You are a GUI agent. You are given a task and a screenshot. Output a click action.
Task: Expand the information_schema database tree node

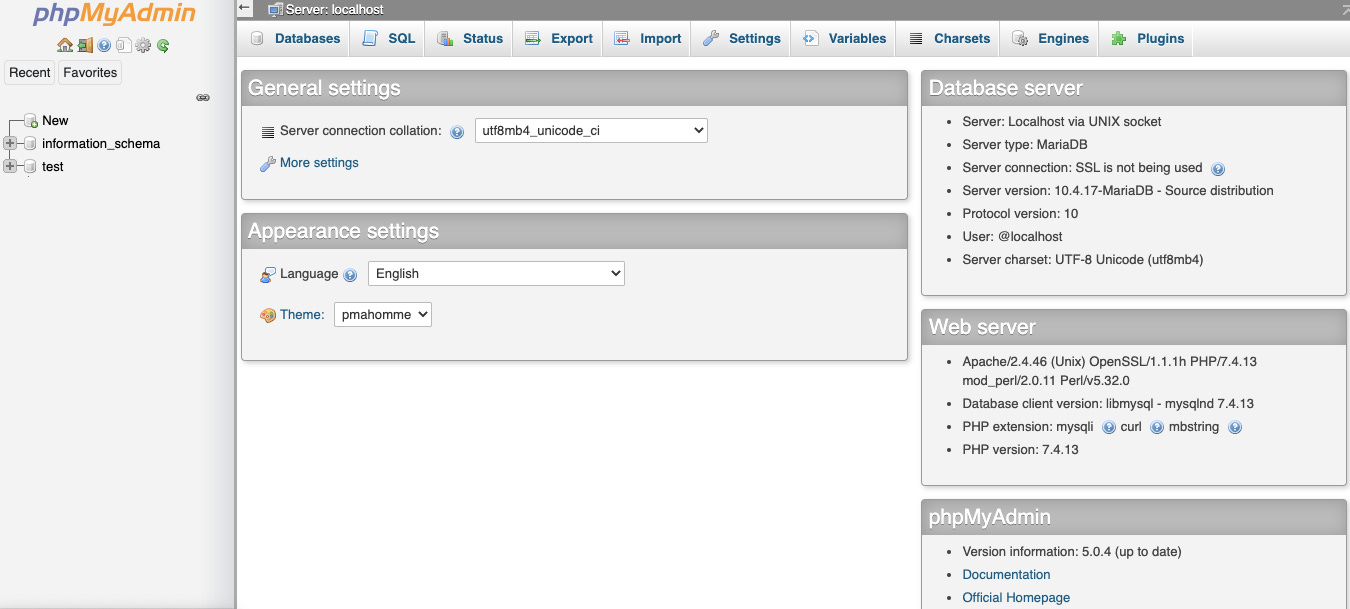click(x=10, y=144)
